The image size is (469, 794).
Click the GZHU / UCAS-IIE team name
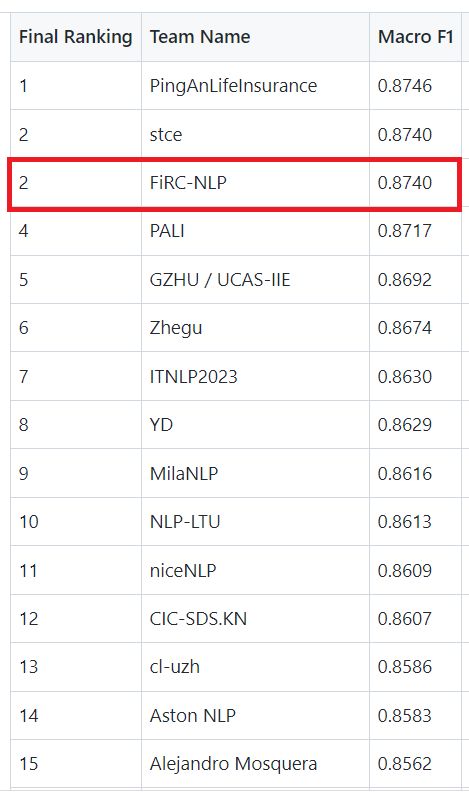click(x=220, y=280)
